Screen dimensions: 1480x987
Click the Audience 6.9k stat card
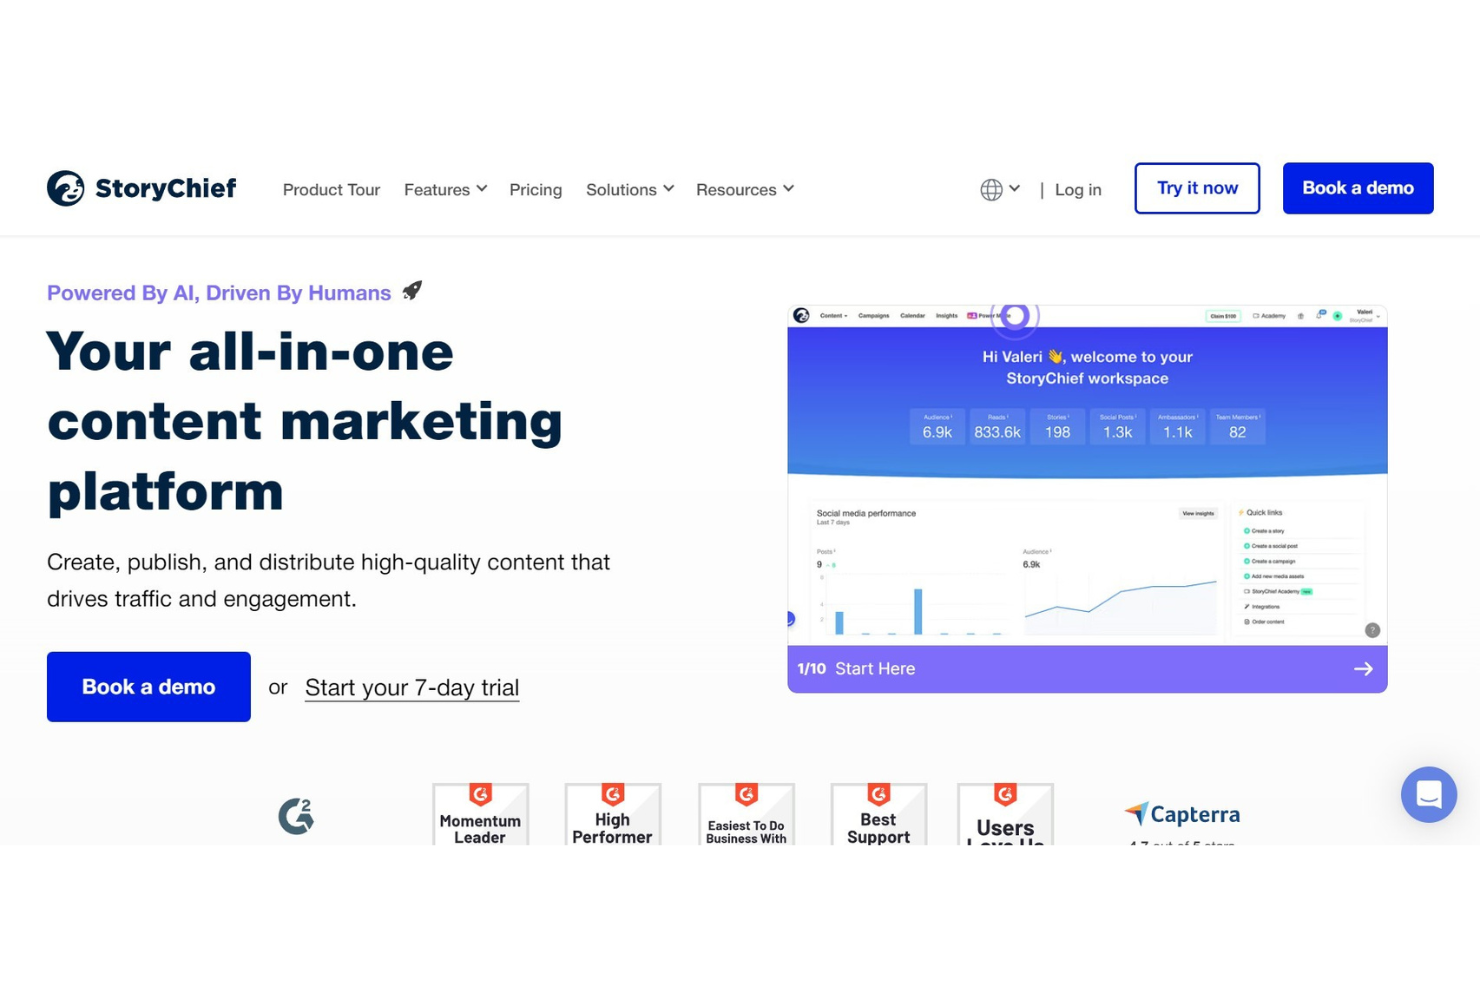(937, 426)
